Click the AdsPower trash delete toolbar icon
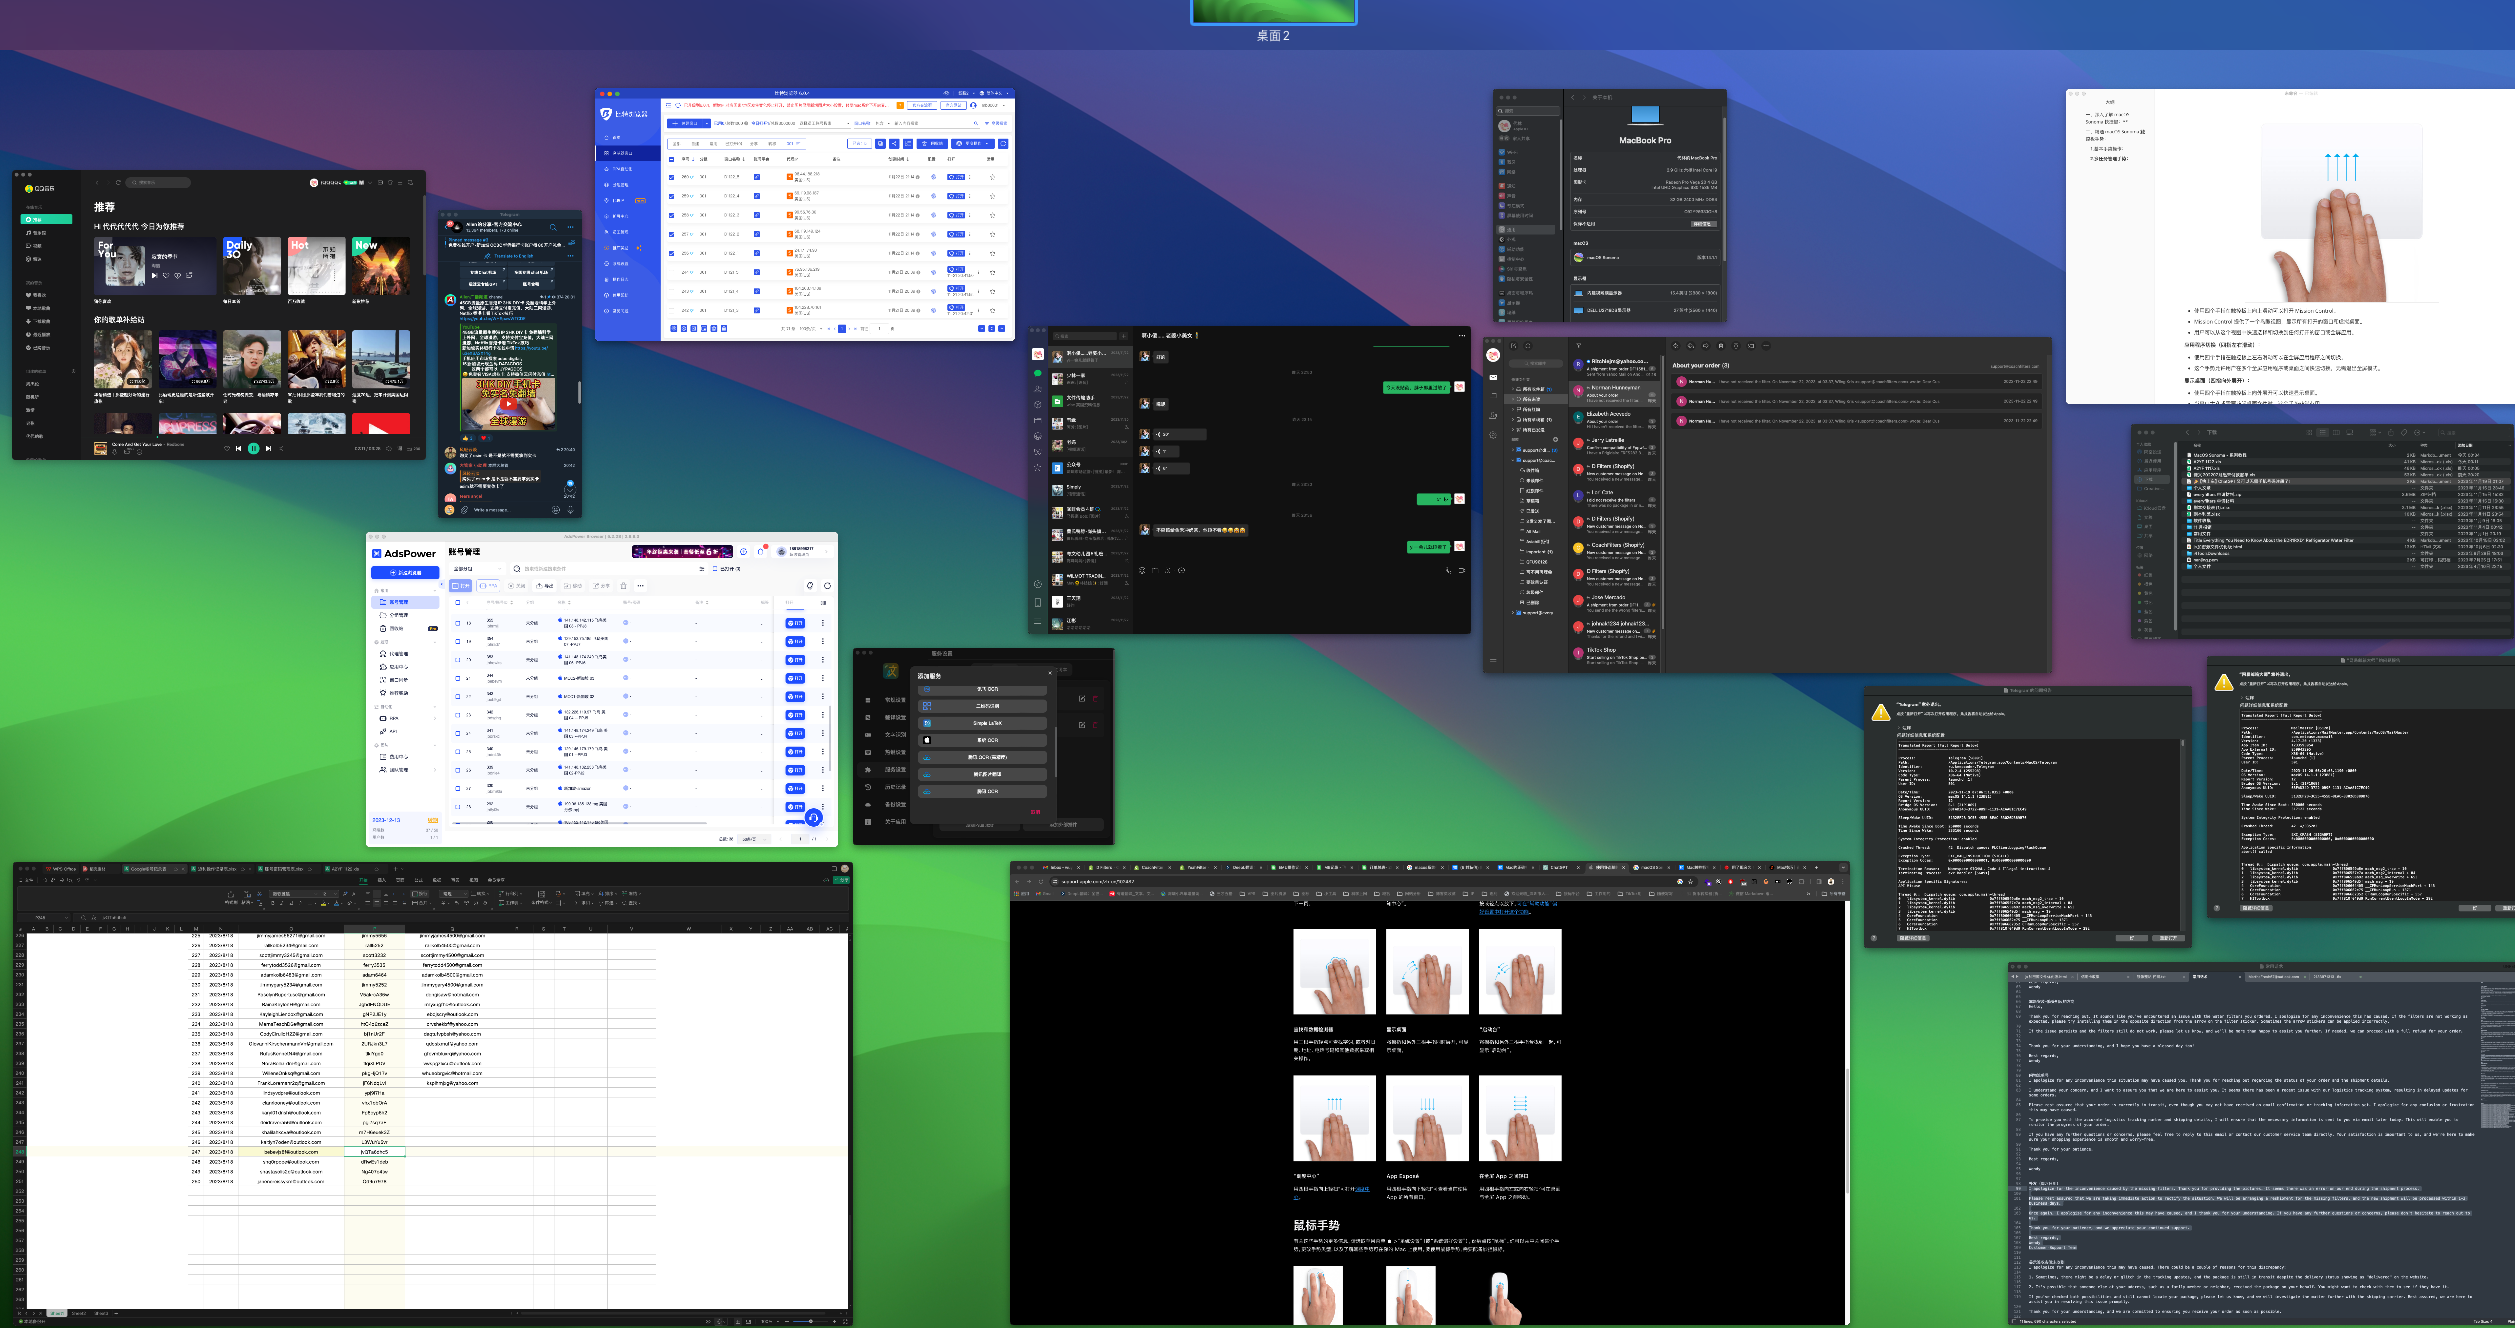Image resolution: width=2515 pixels, height=1328 pixels. (x=623, y=586)
